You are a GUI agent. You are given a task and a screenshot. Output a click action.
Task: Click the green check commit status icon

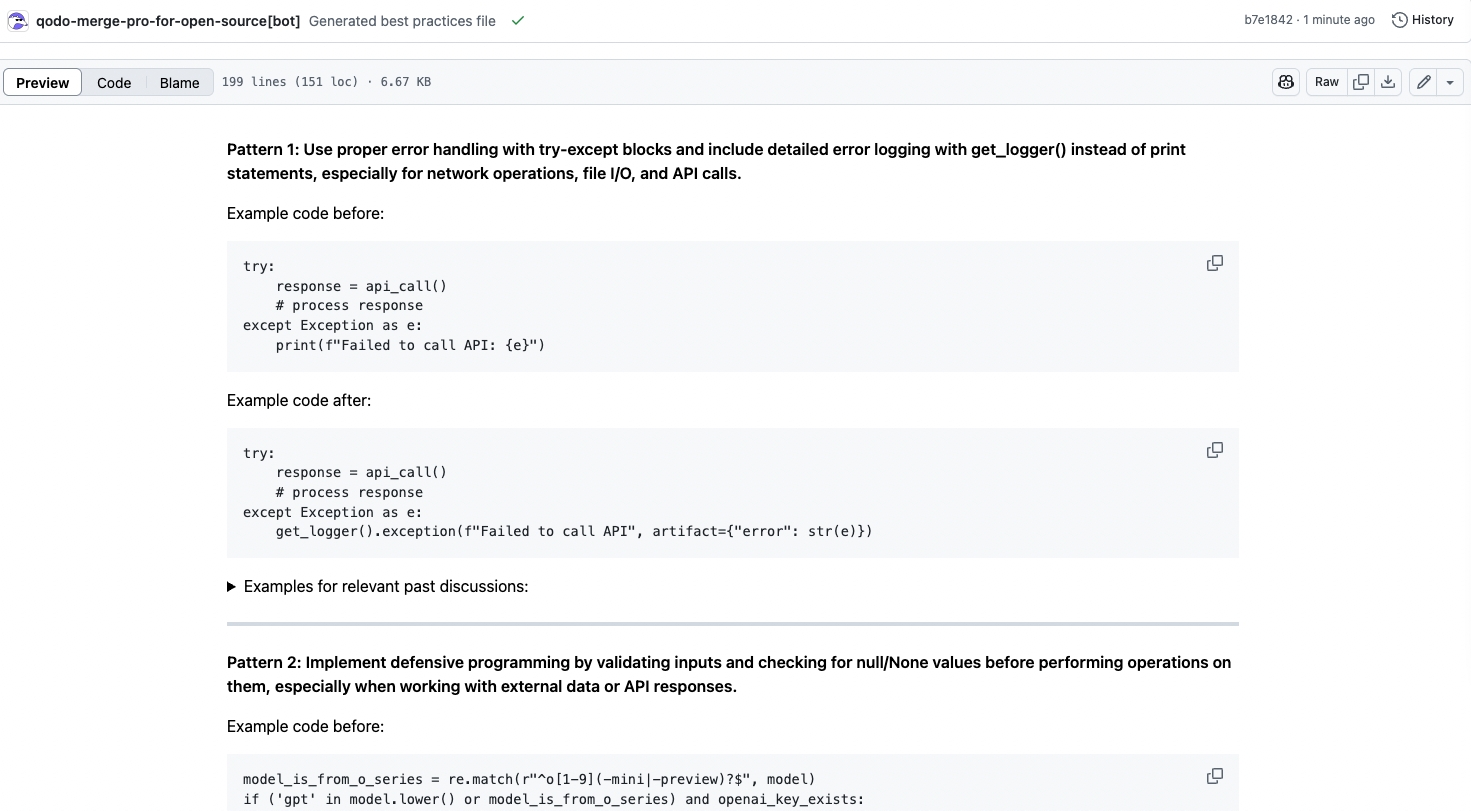coord(518,20)
